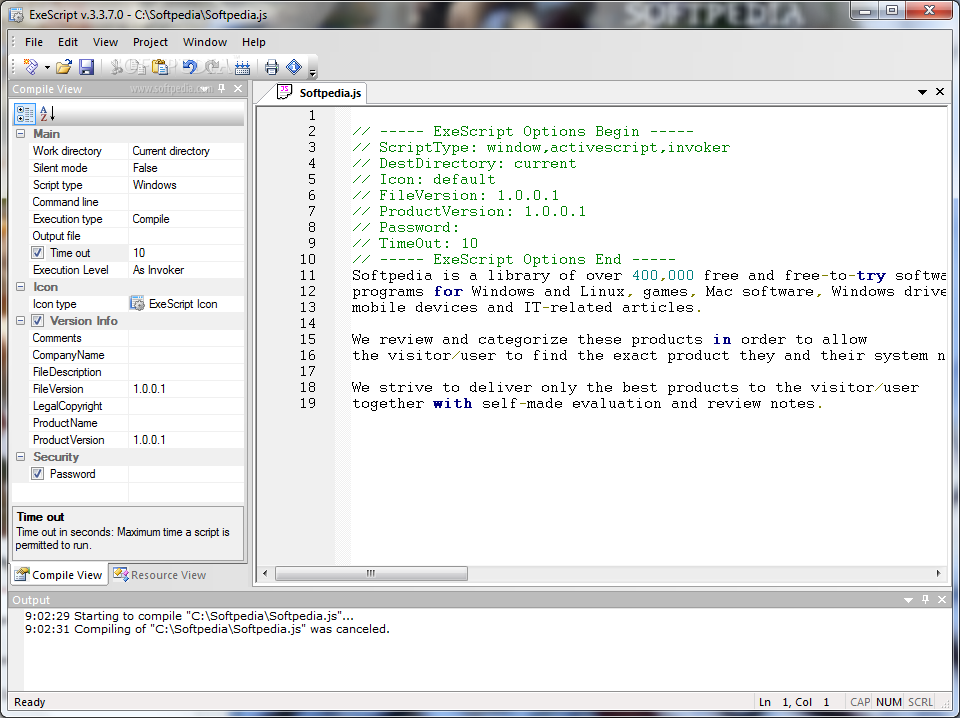Click the editor horizontal scrollbar thumb
Image resolution: width=960 pixels, height=718 pixels.
coord(371,574)
